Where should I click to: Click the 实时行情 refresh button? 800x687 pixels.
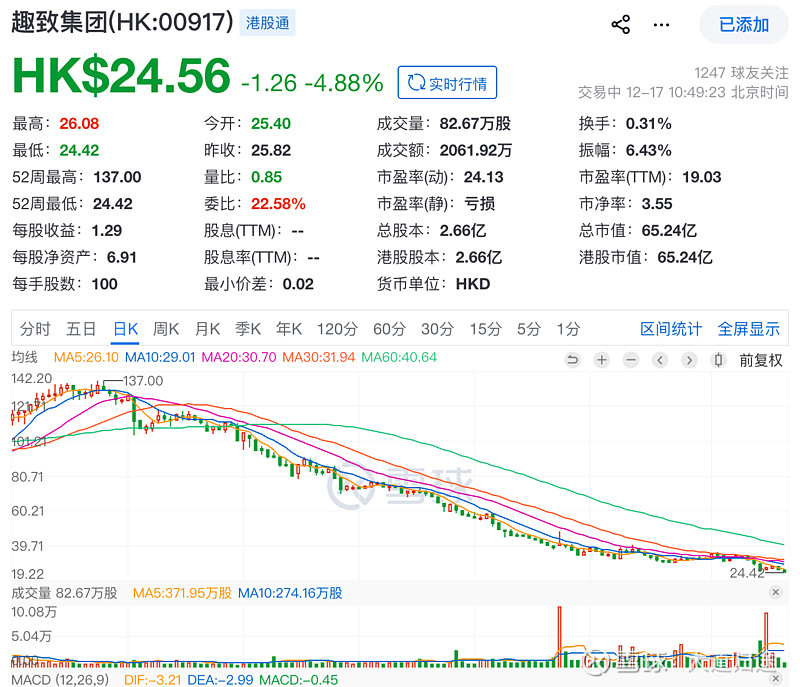[447, 83]
